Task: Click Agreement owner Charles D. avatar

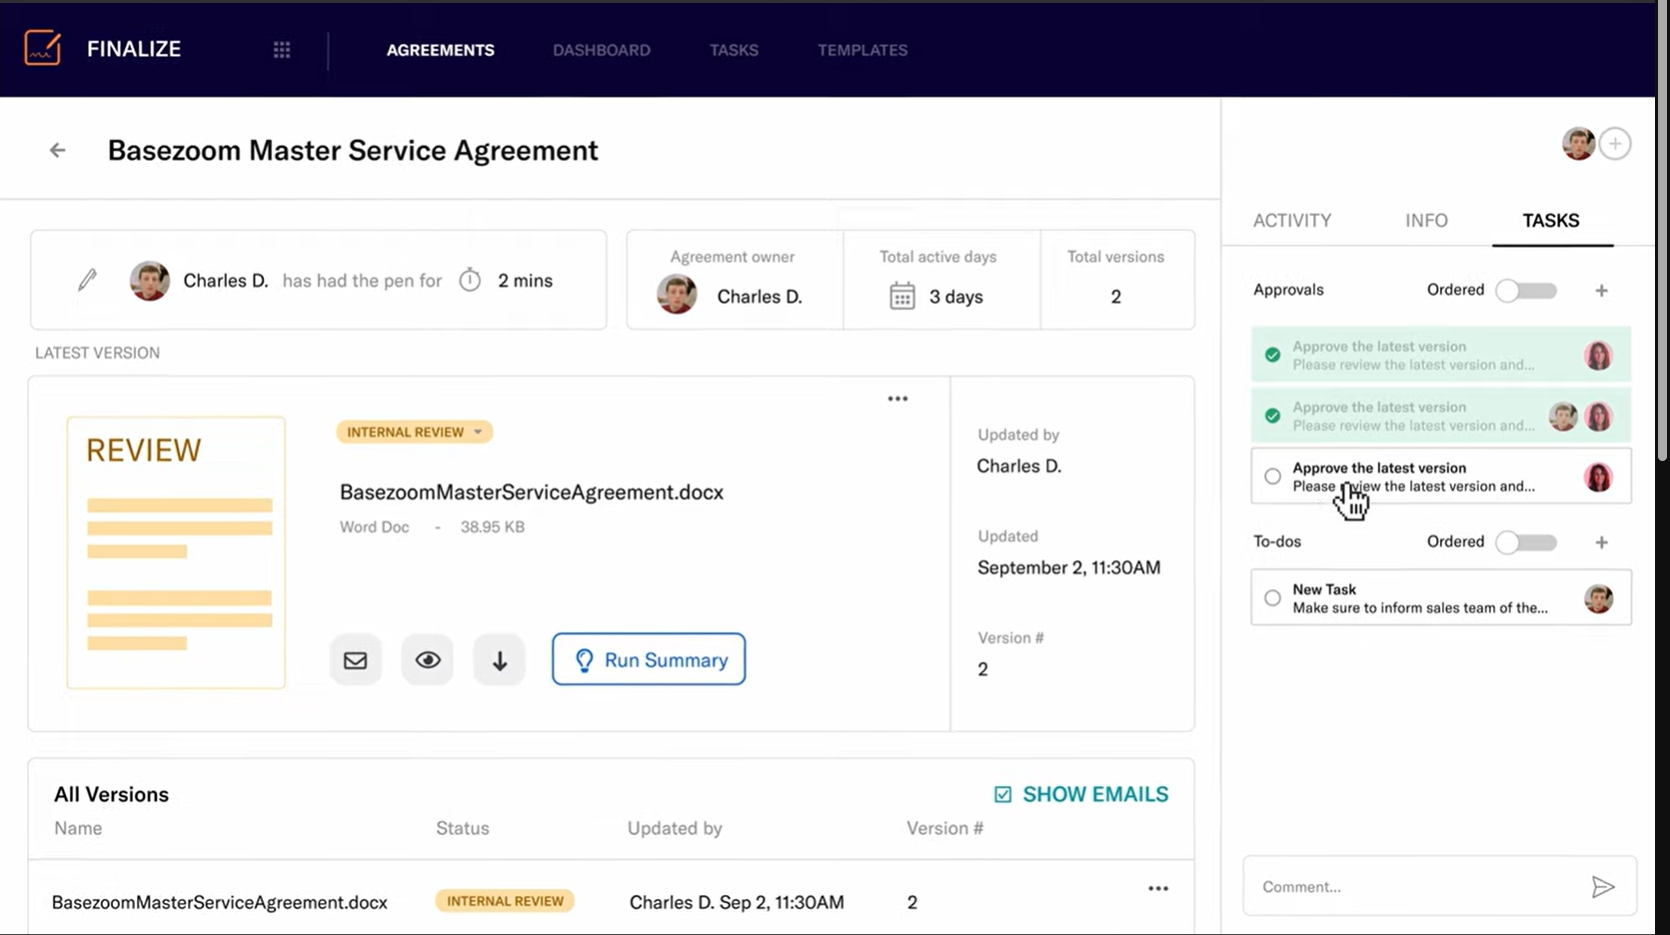Action: pyautogui.click(x=677, y=295)
